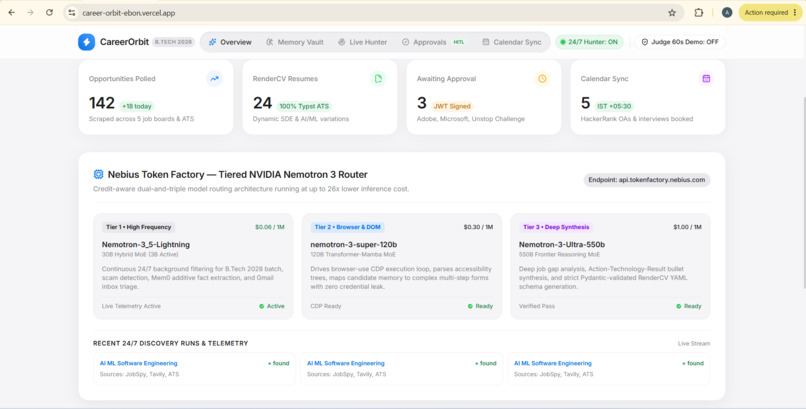Click the browser forward arrow
806x409 pixels.
tap(30, 13)
